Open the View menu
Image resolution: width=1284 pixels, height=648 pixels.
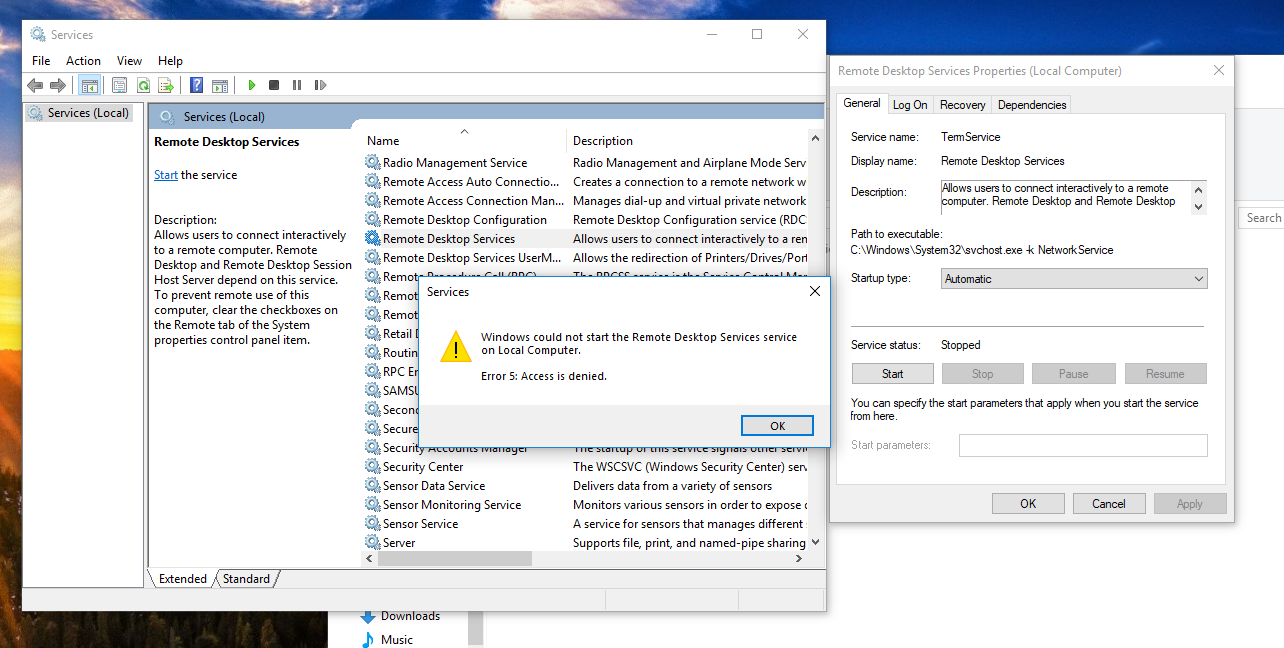click(129, 61)
